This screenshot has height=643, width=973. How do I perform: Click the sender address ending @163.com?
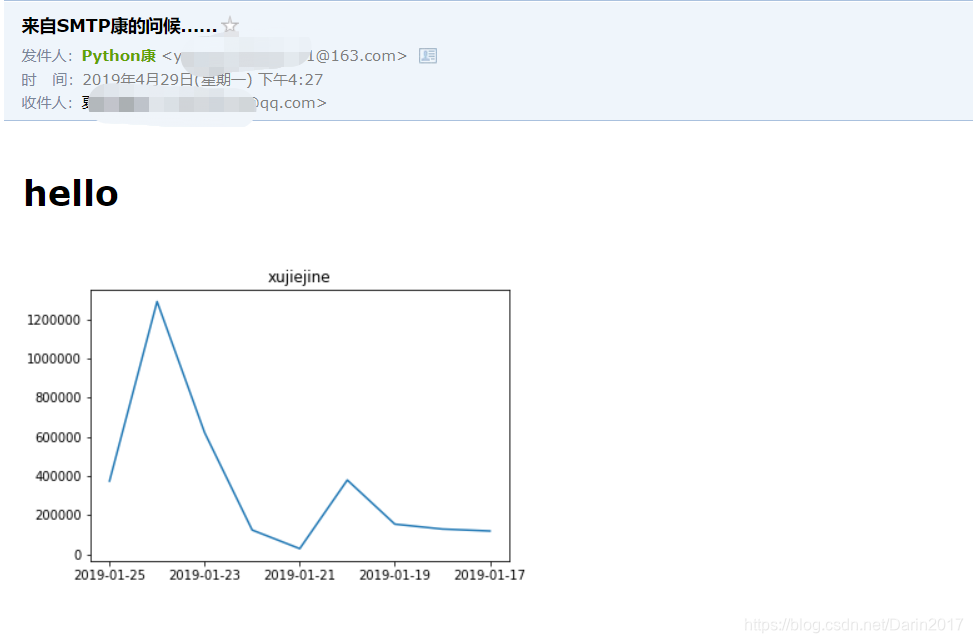click(x=284, y=56)
